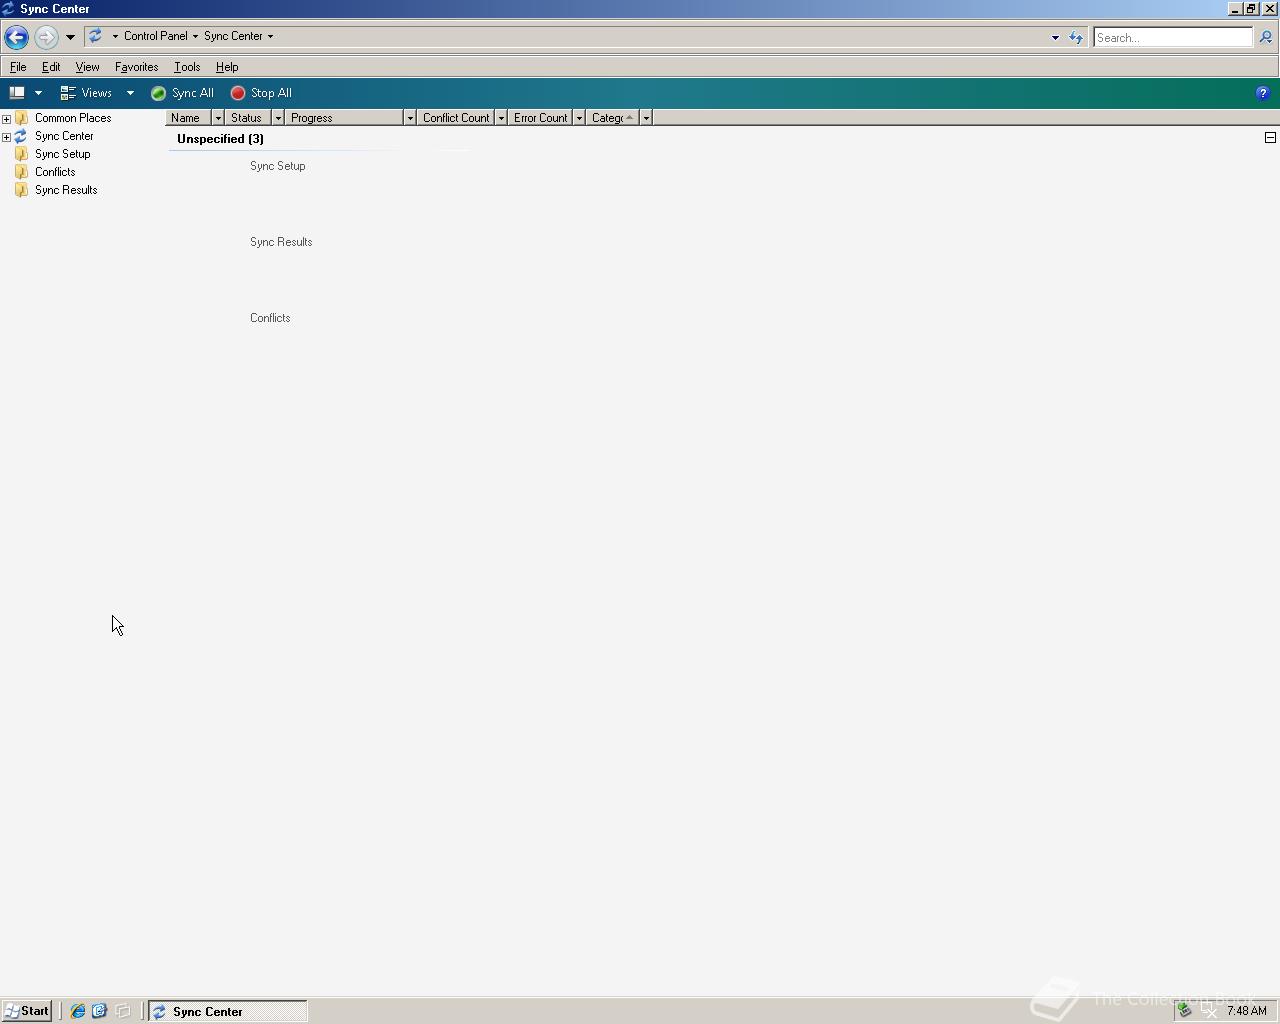Open the dropdown before Control Panel breadcrumb

(x=115, y=36)
